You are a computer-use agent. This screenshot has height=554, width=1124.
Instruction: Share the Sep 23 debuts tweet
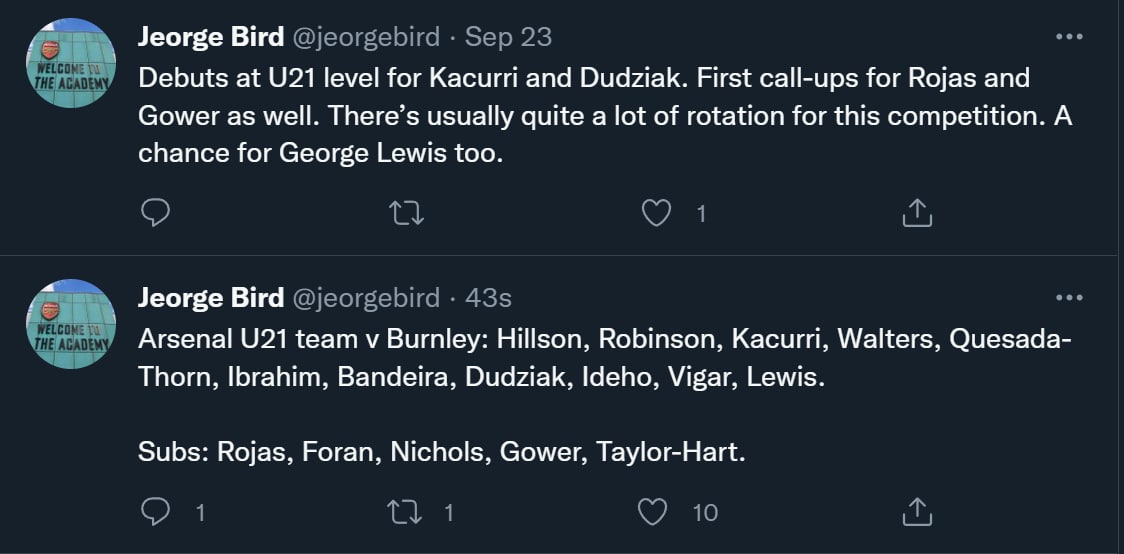coord(917,213)
